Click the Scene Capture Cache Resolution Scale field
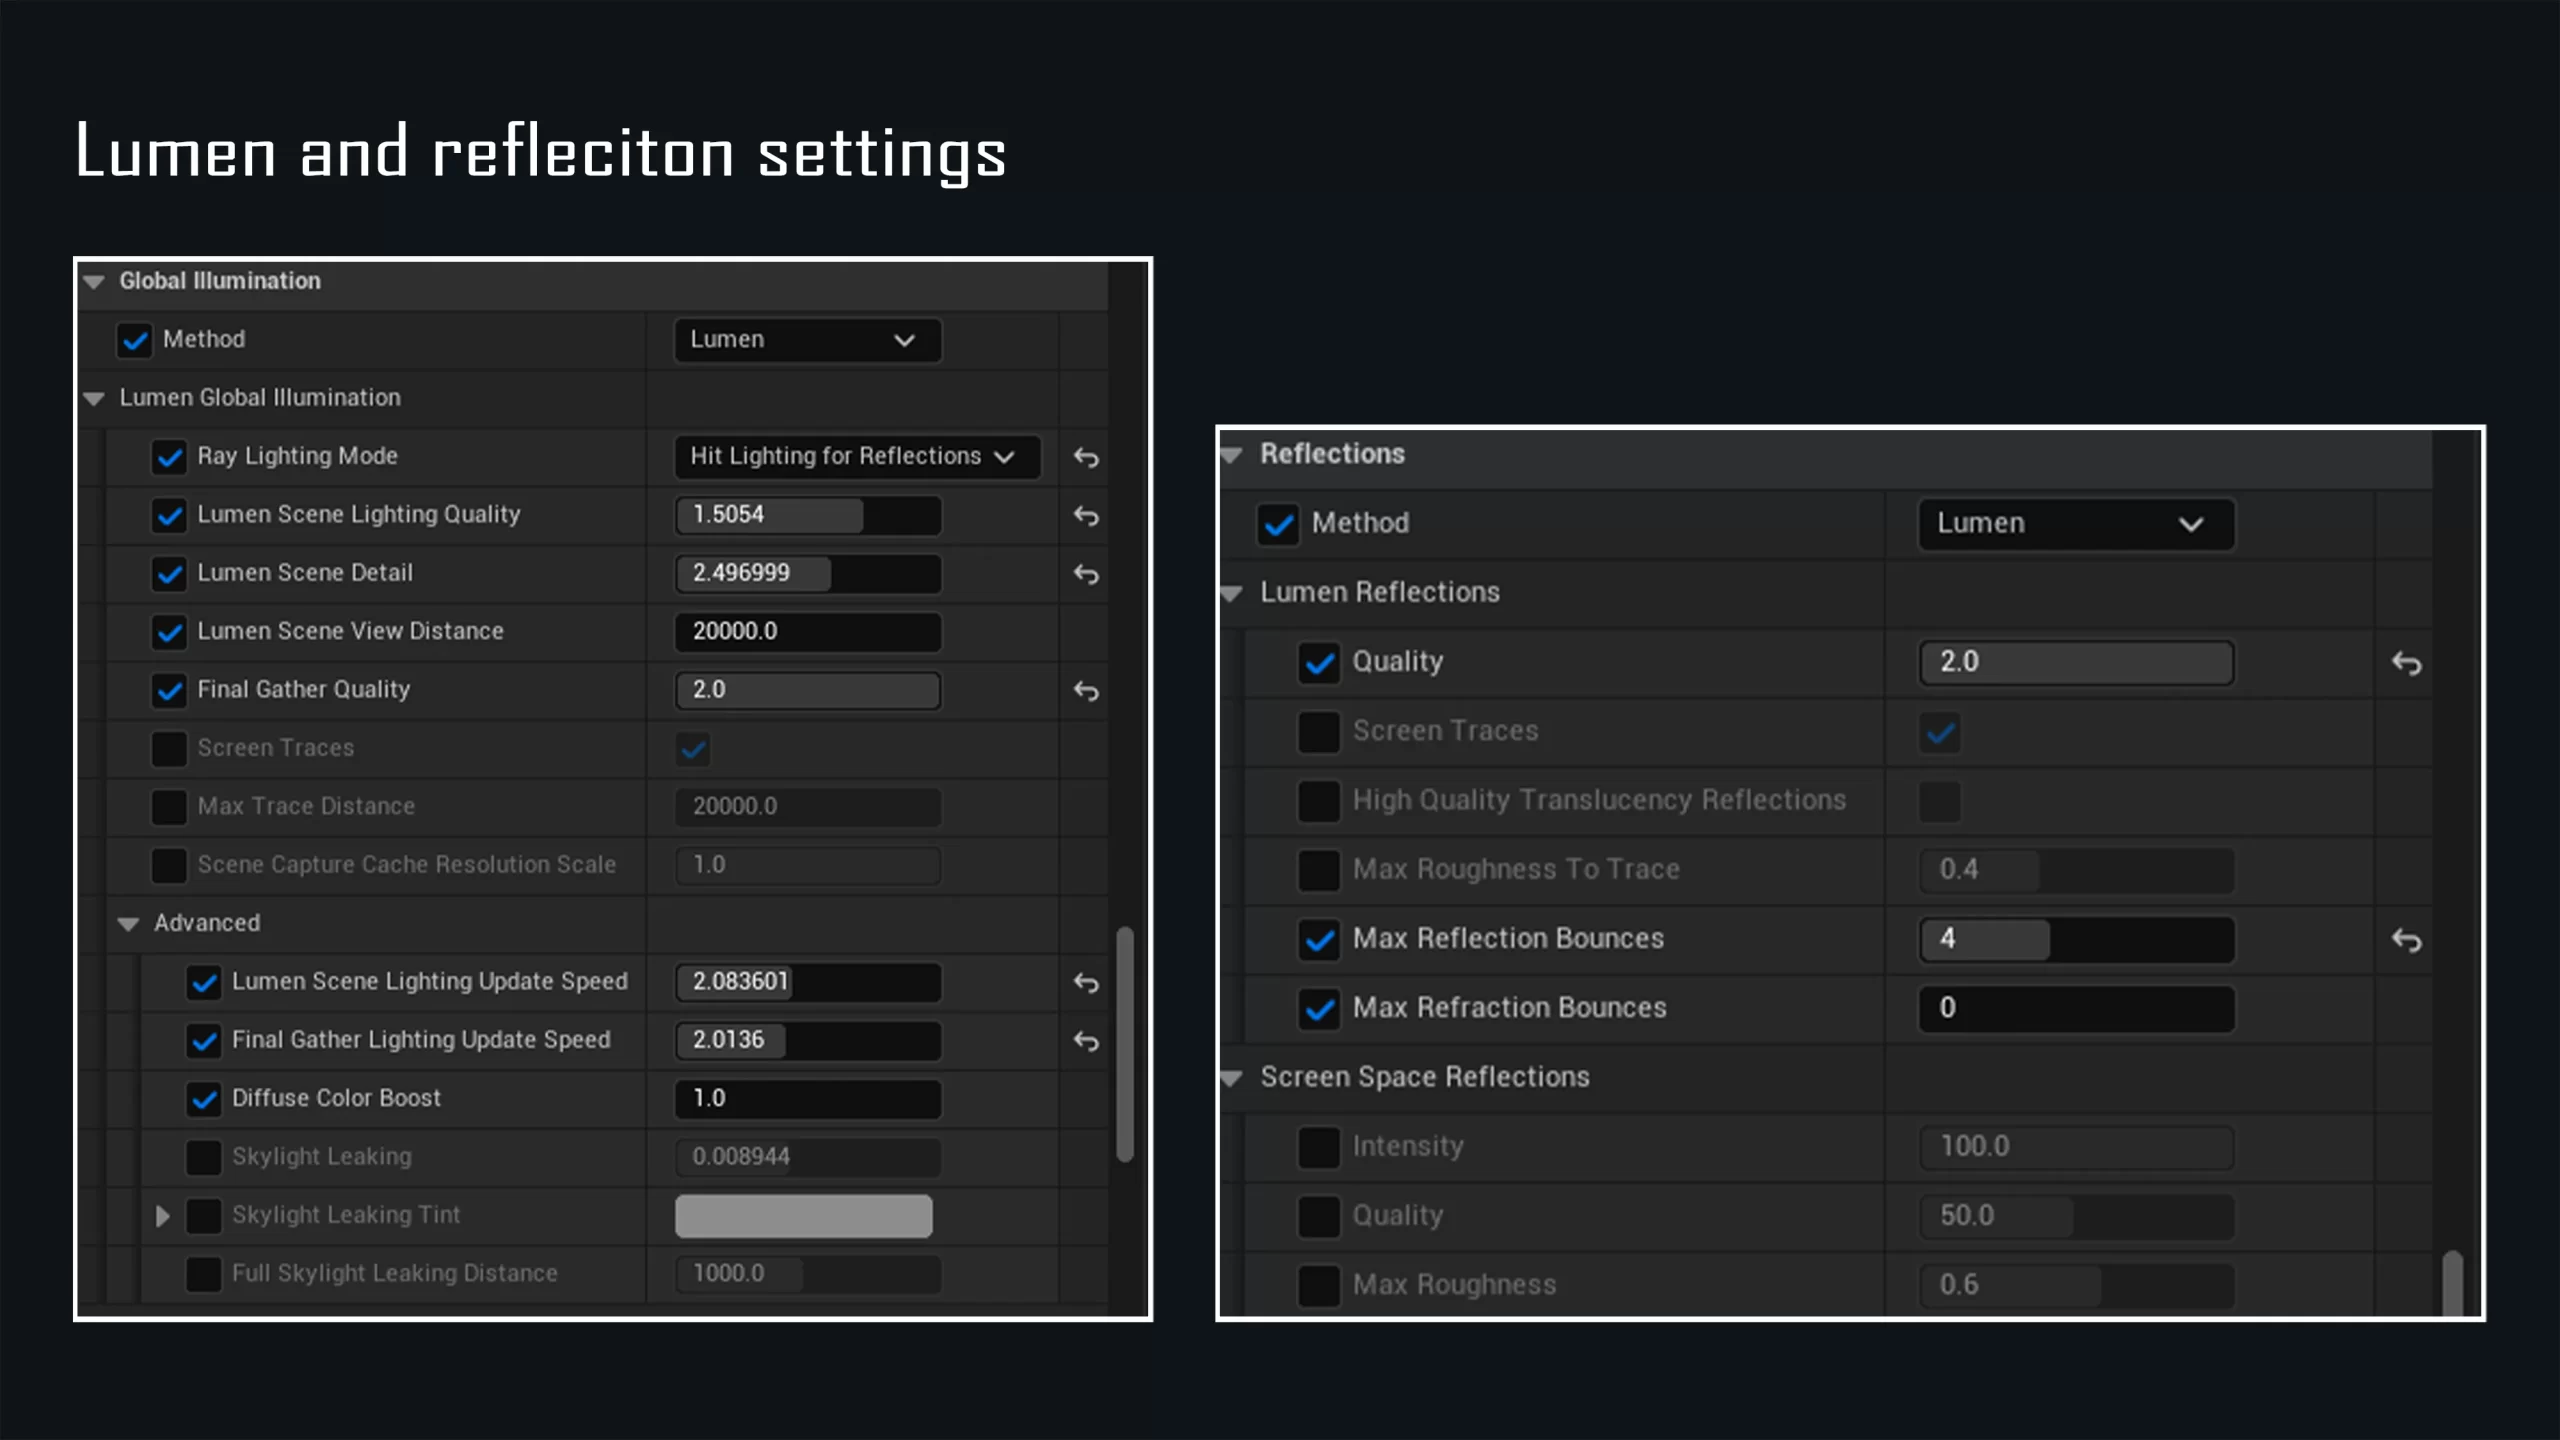This screenshot has width=2560, height=1440. tap(808, 866)
